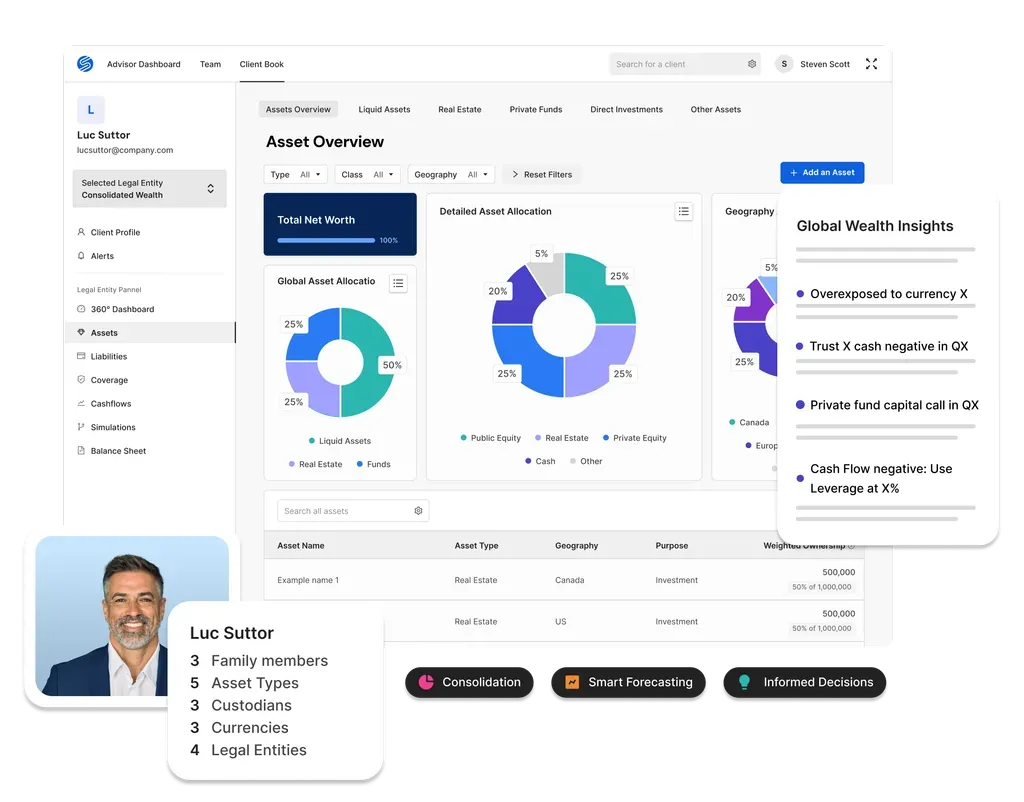
Task: Open list view icon for Detailed Asset Allocation
Action: [683, 211]
